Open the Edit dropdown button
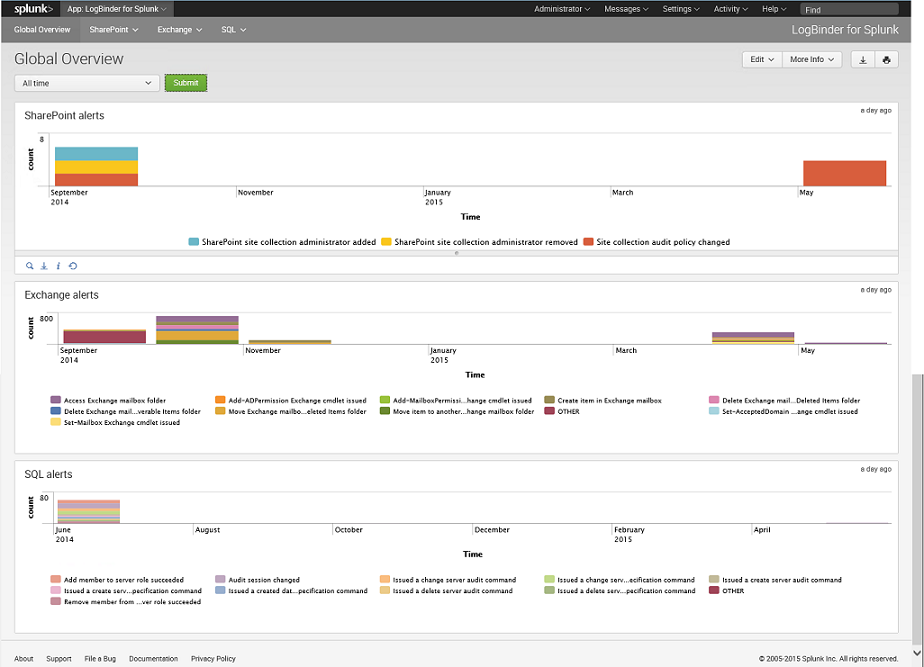 click(x=762, y=60)
